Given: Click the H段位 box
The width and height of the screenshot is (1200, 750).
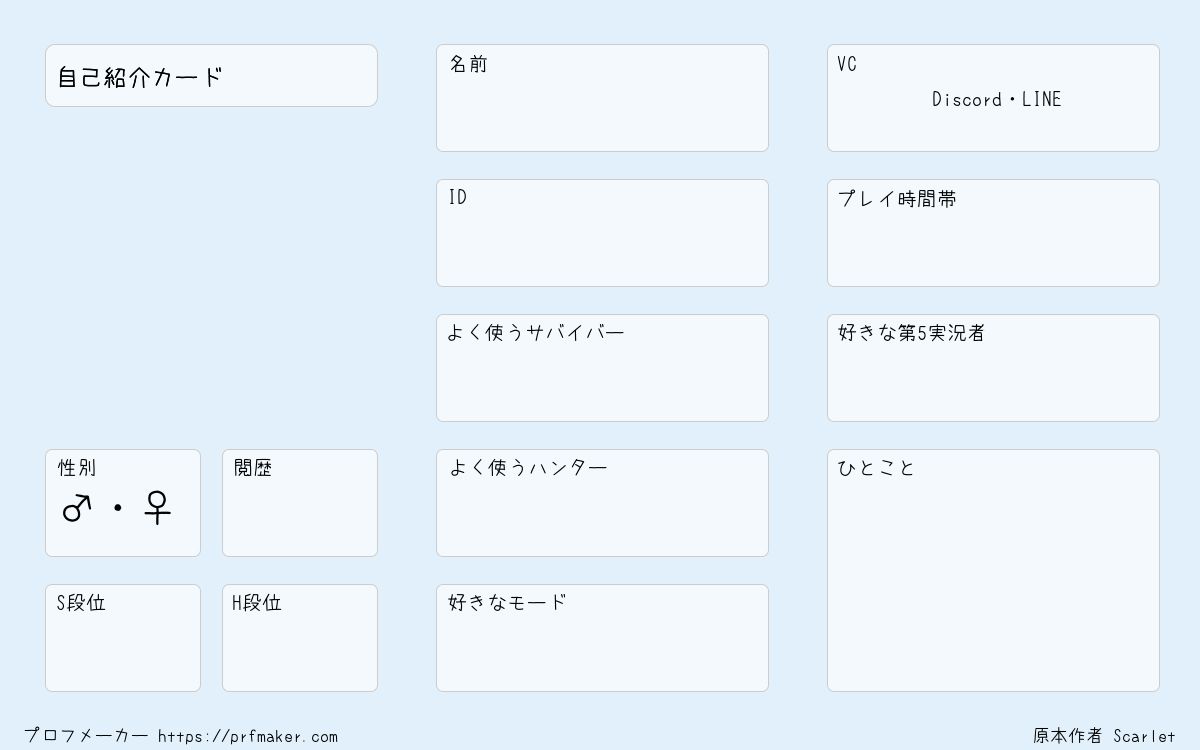Looking at the screenshot, I should click(300, 638).
